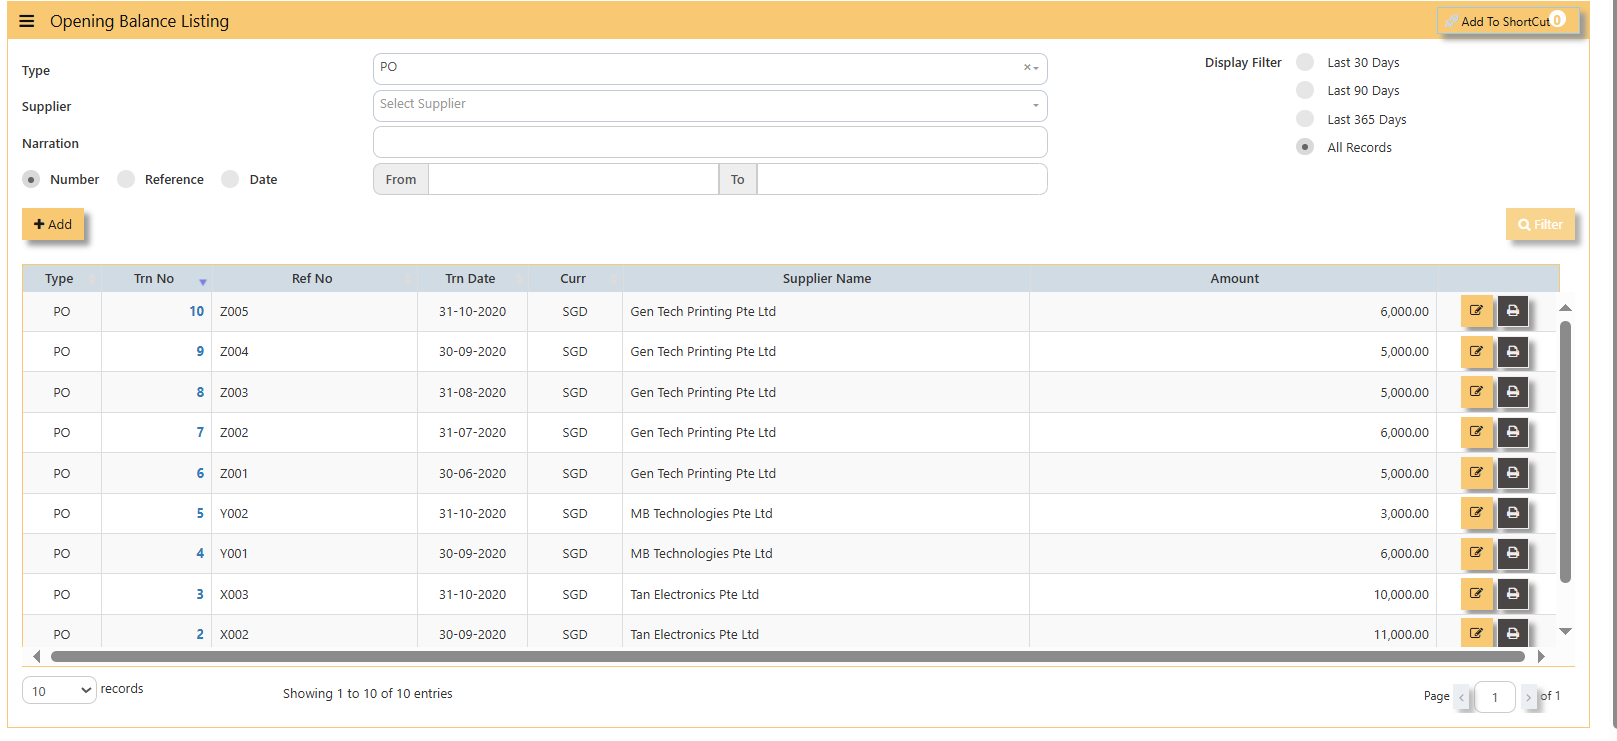Select Last 30 Days display filter
Screen dimensions: 1617x741
1305,62
